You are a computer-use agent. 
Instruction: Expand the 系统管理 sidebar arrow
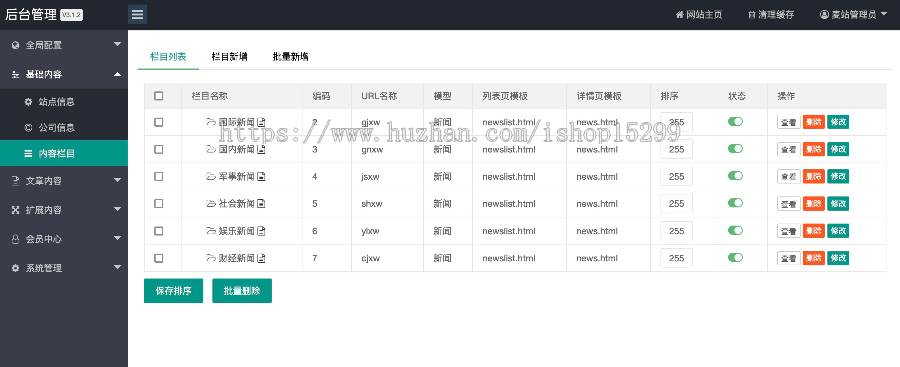(117, 267)
